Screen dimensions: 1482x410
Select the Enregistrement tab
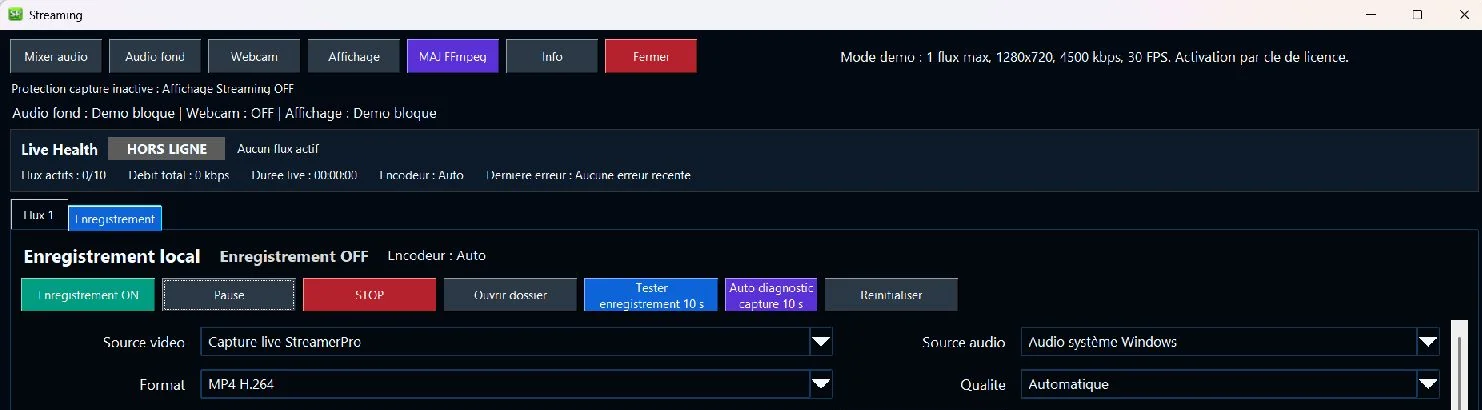tap(115, 218)
